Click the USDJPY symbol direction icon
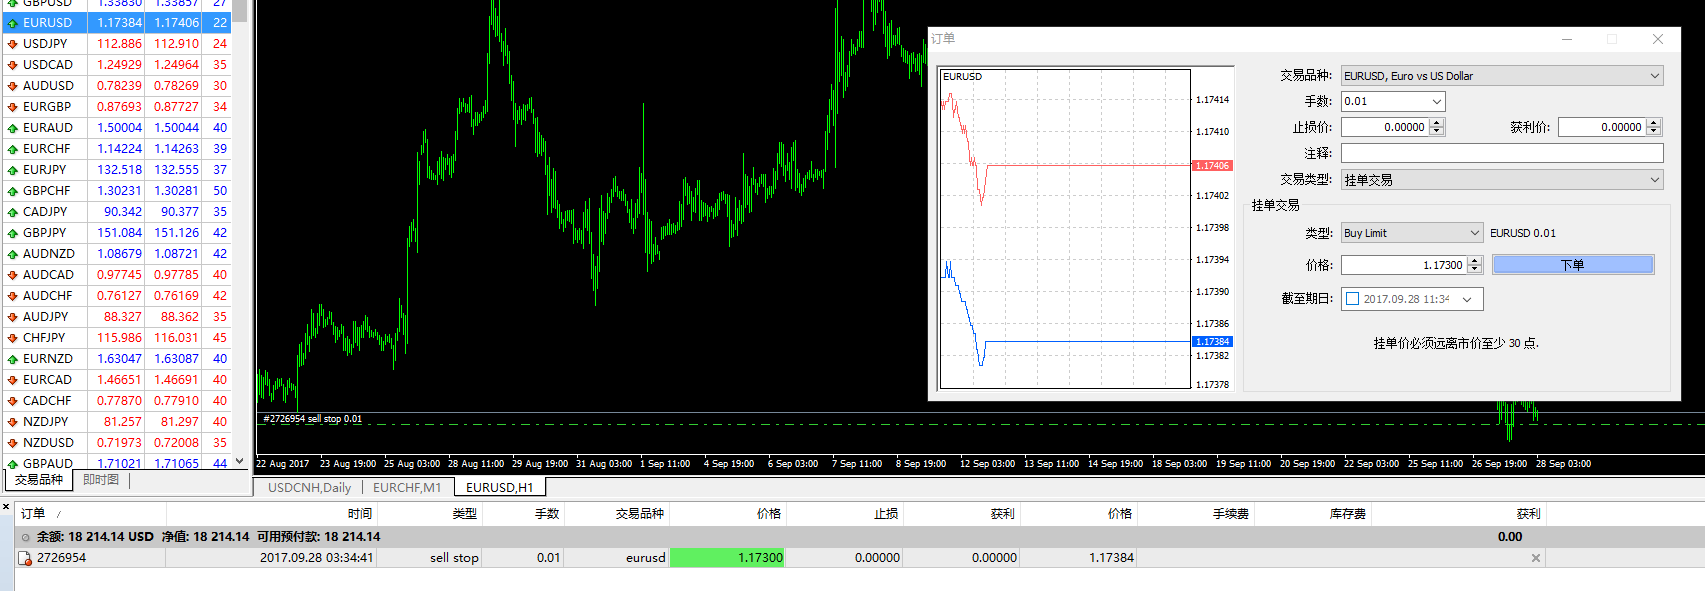The height and width of the screenshot is (591, 1705). coord(12,44)
